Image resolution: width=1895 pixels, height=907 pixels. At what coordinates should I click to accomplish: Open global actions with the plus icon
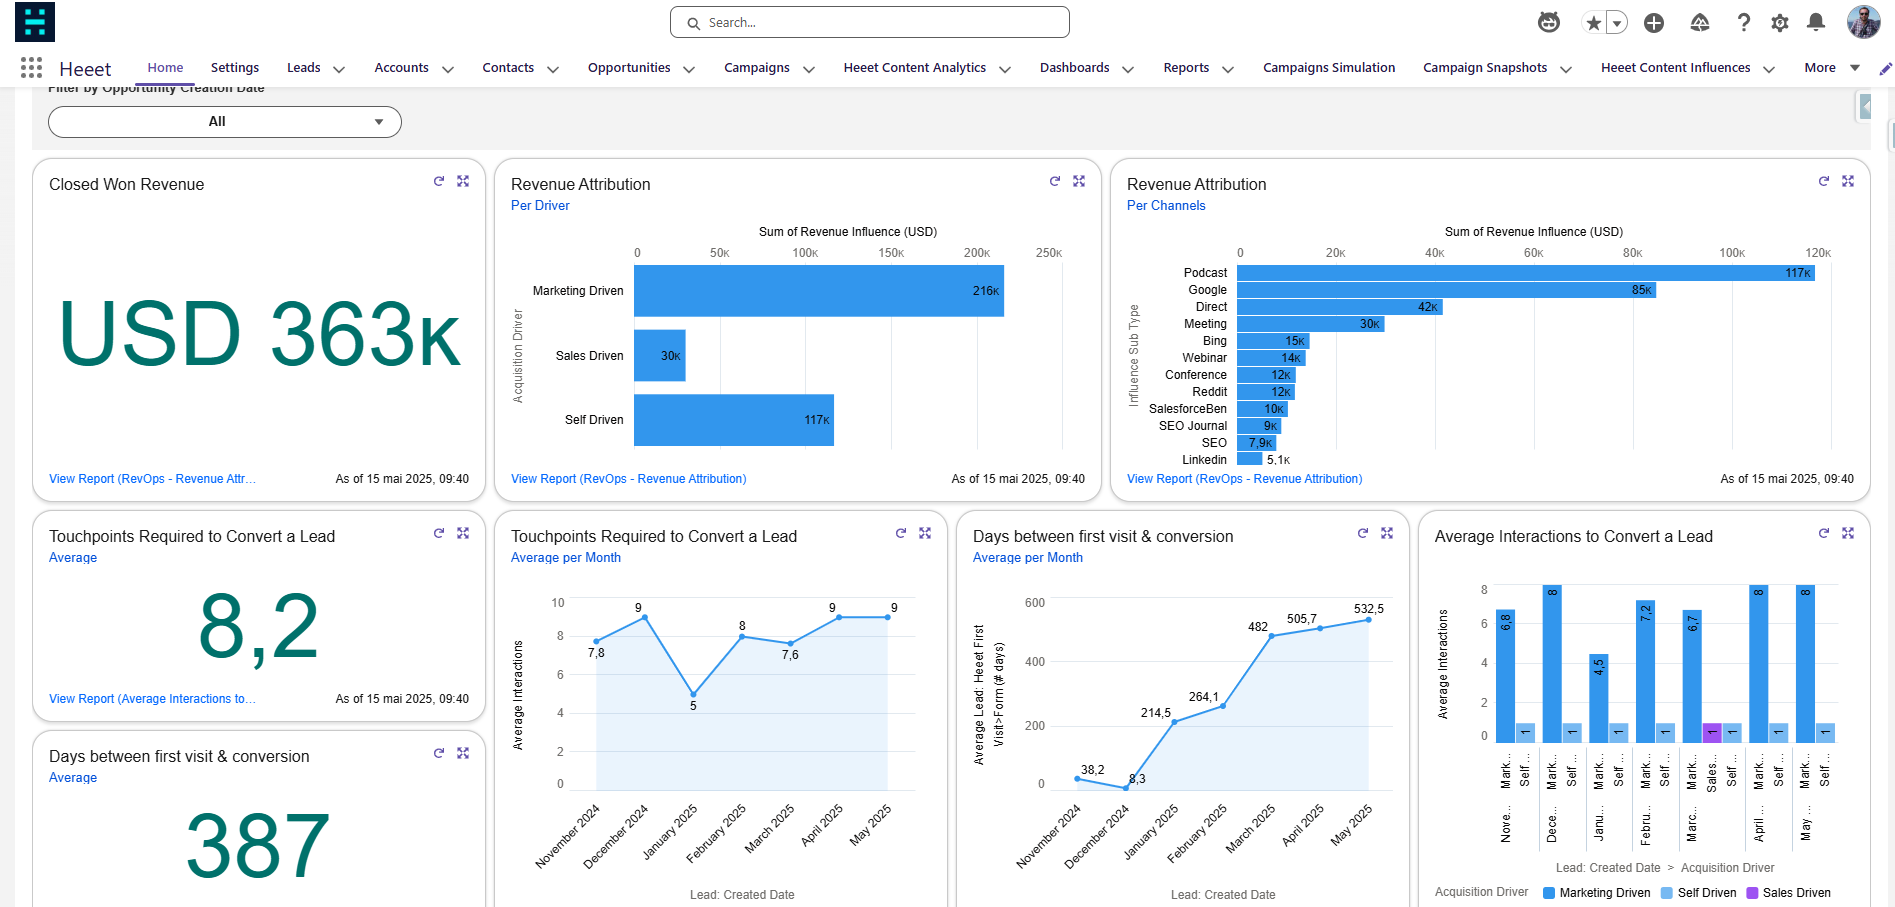pyautogui.click(x=1654, y=22)
